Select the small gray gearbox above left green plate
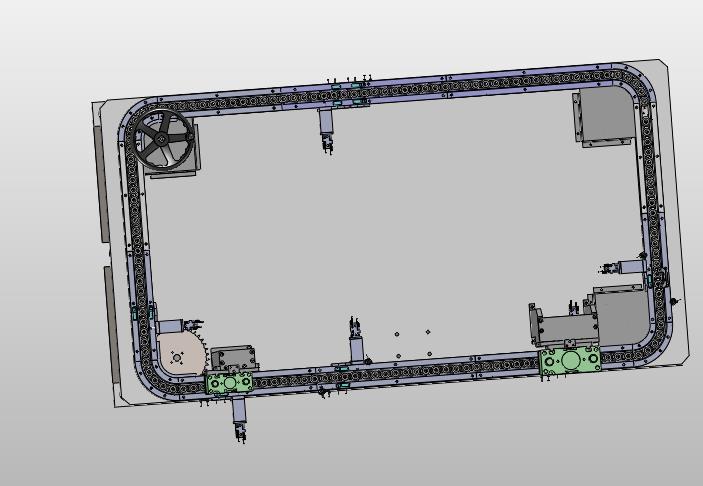 tap(234, 358)
